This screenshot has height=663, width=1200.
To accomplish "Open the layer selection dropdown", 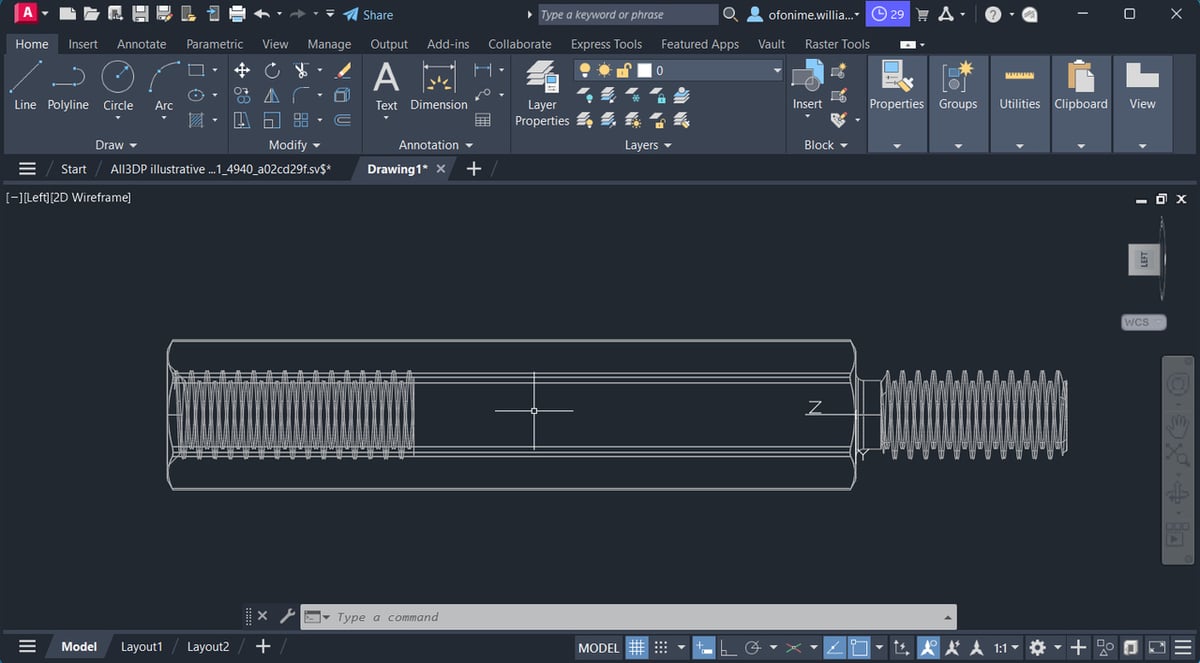I will (776, 70).
